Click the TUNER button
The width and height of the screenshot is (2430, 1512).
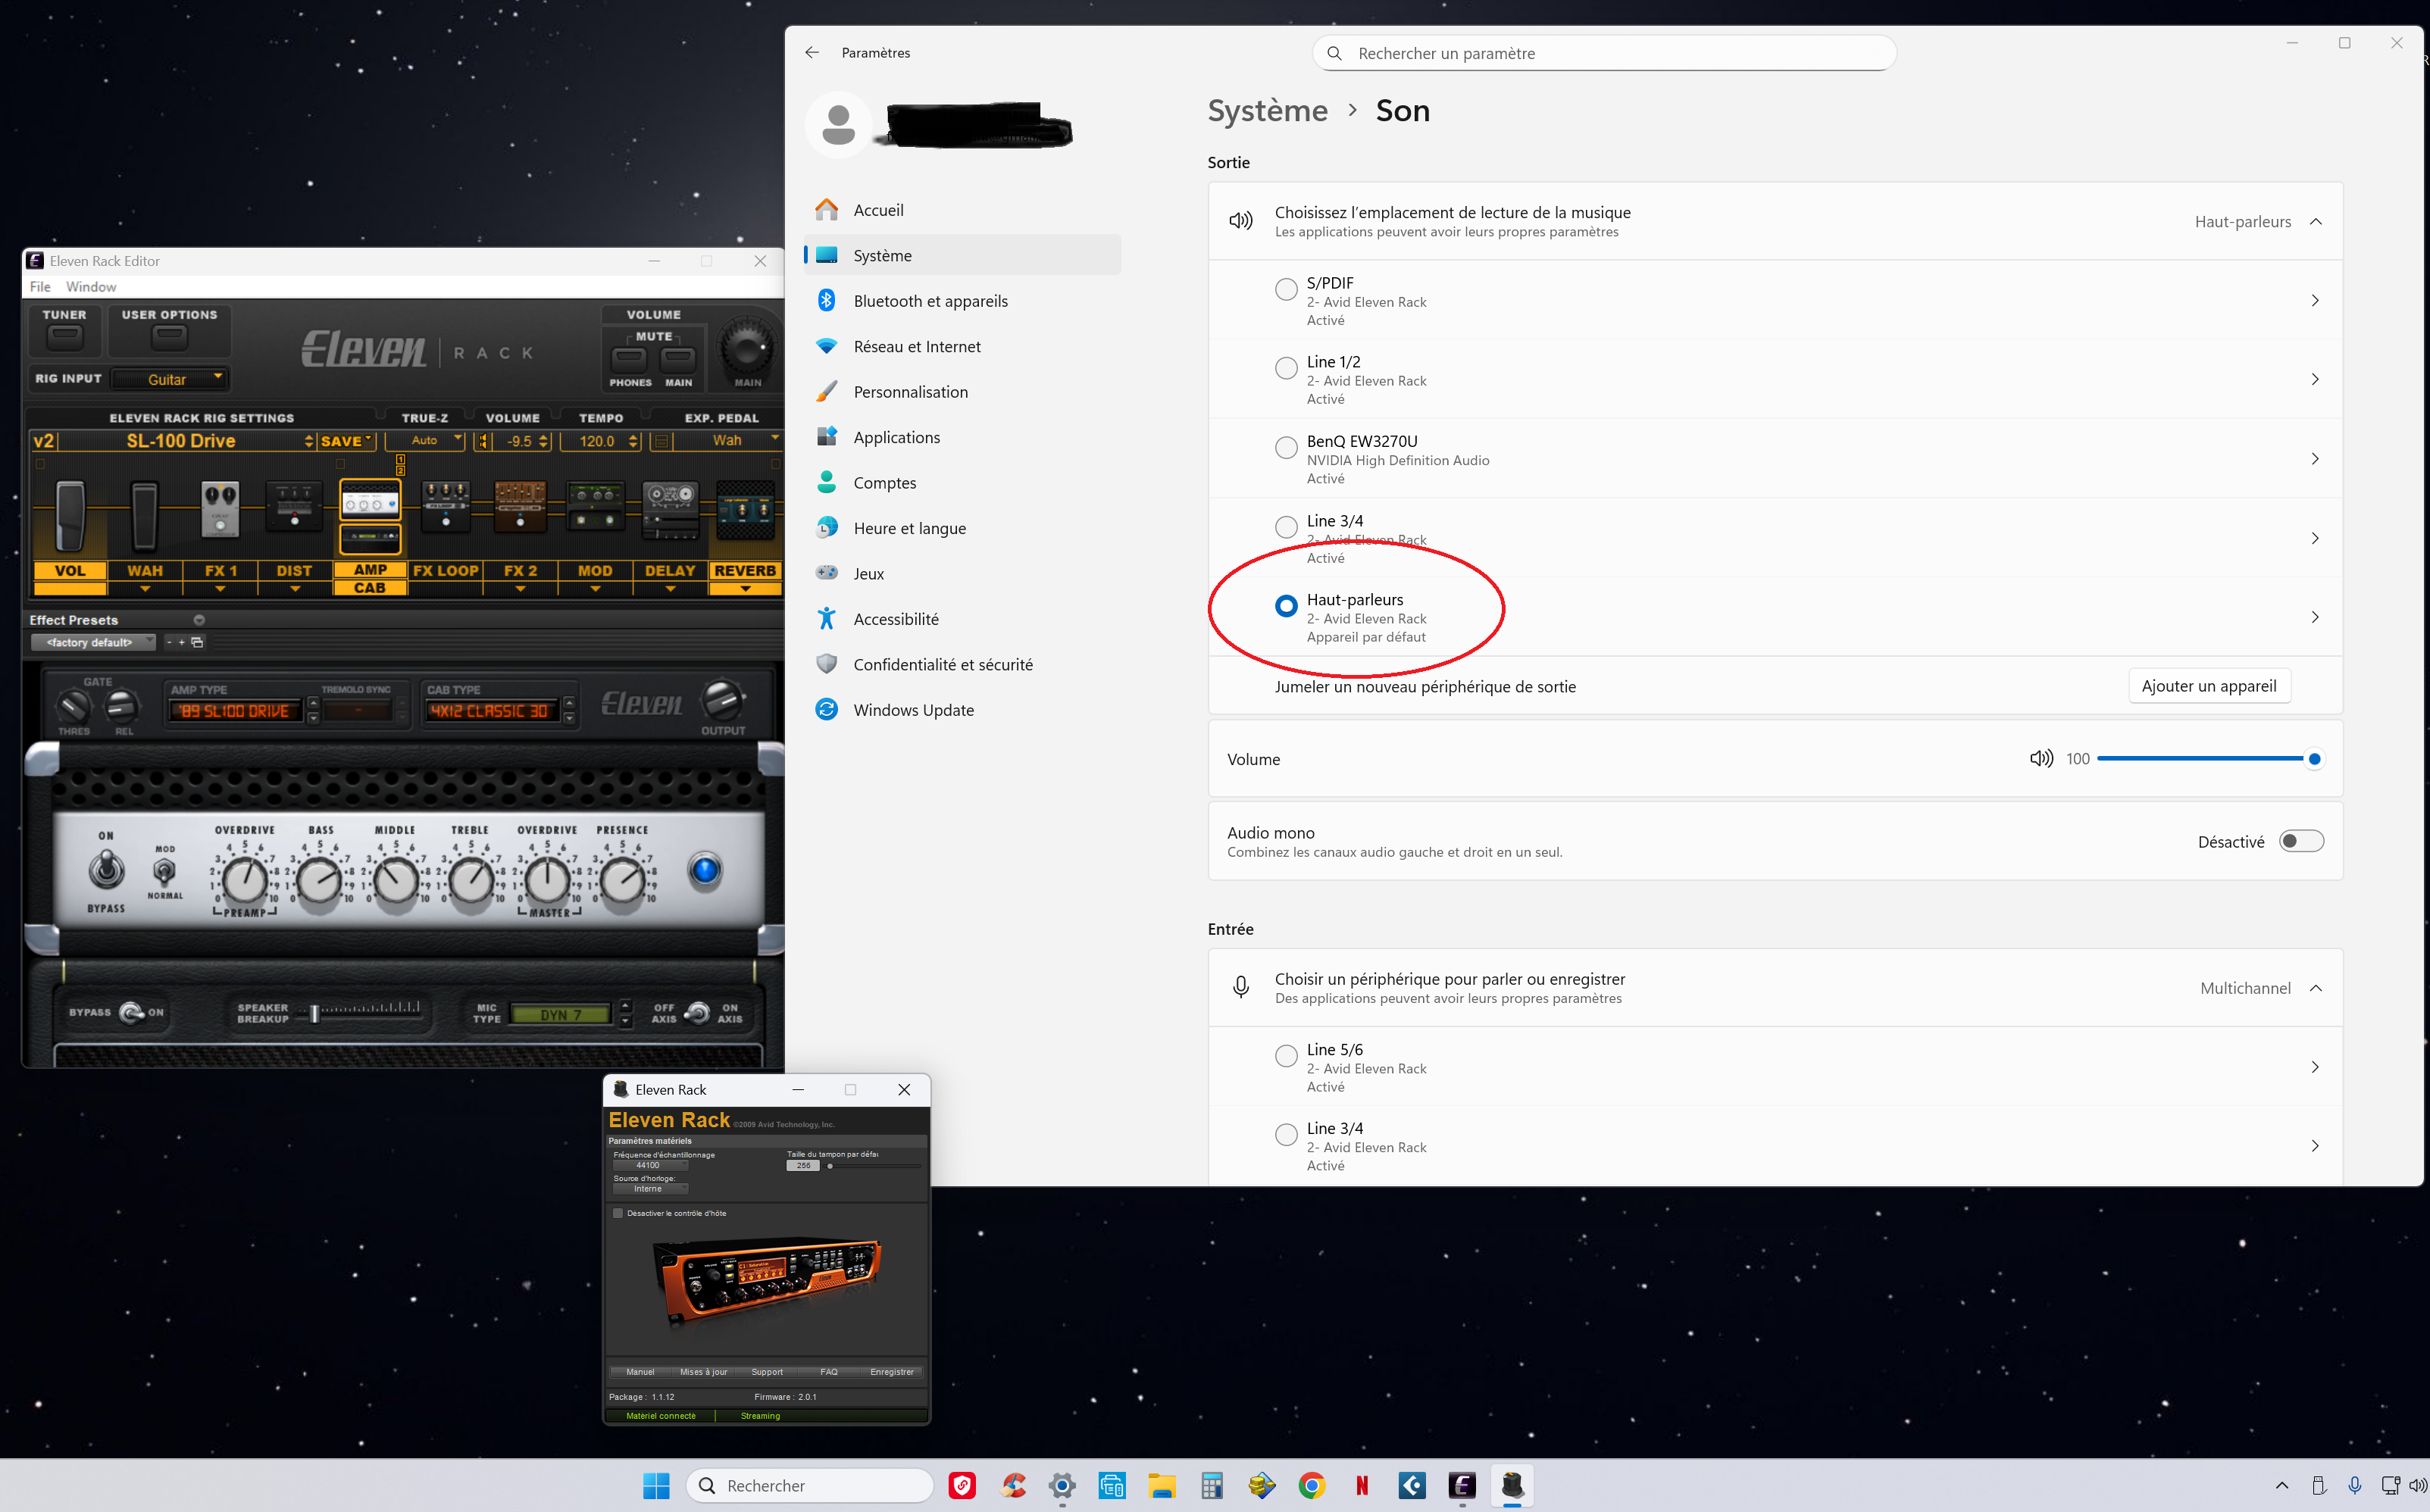coord(65,336)
